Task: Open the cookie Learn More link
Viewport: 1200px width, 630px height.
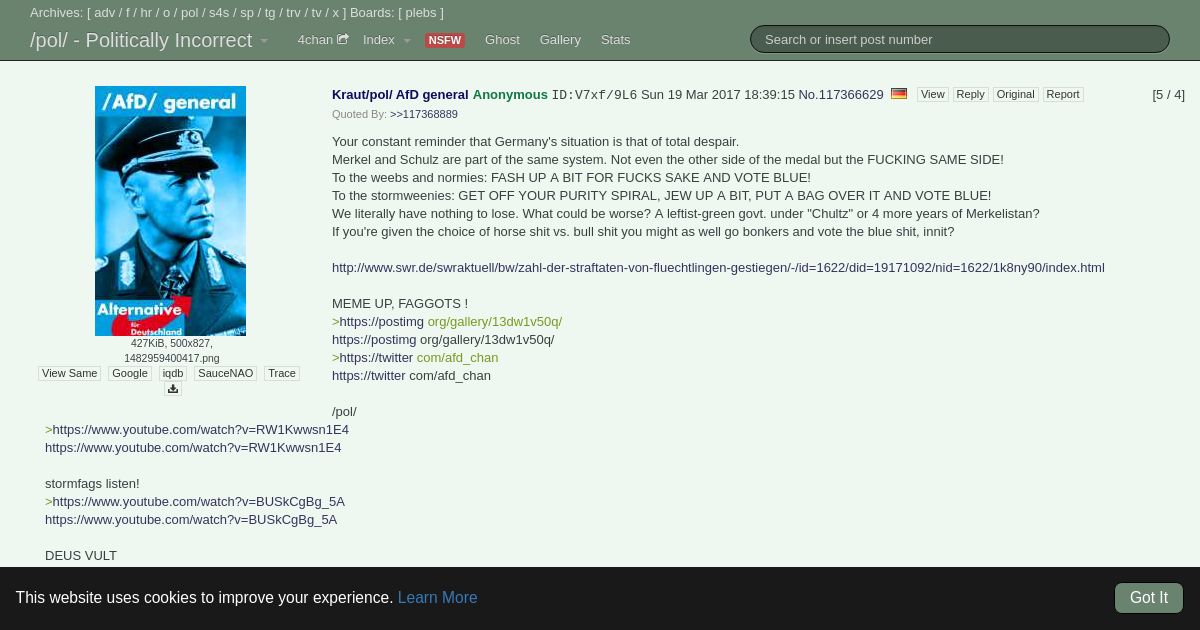Action: [x=437, y=598]
